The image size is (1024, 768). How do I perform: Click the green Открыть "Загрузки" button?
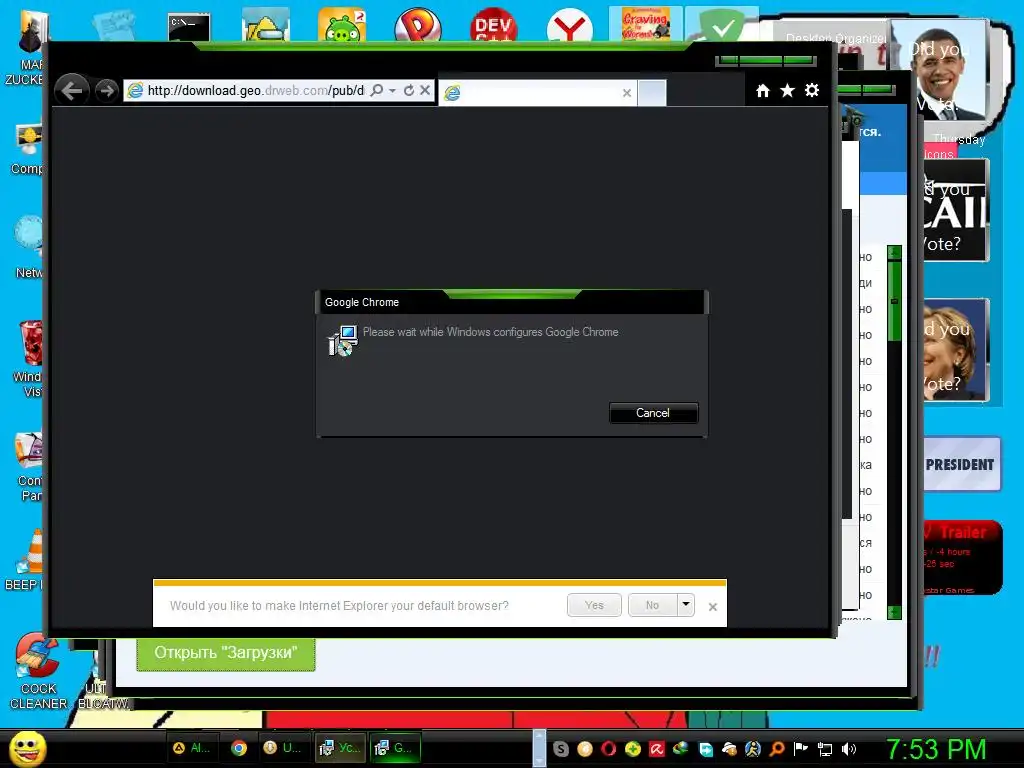pyautogui.click(x=226, y=653)
